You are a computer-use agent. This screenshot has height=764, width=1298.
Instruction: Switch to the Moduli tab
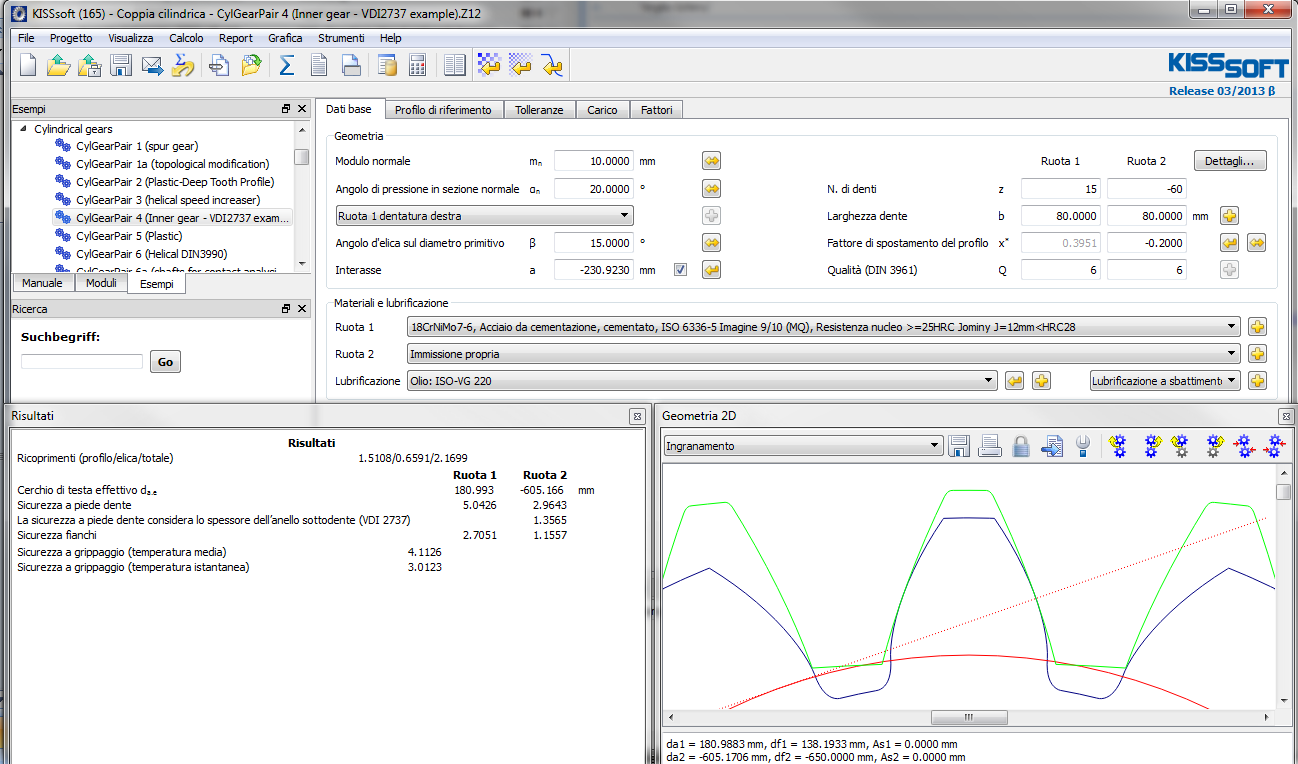101,283
